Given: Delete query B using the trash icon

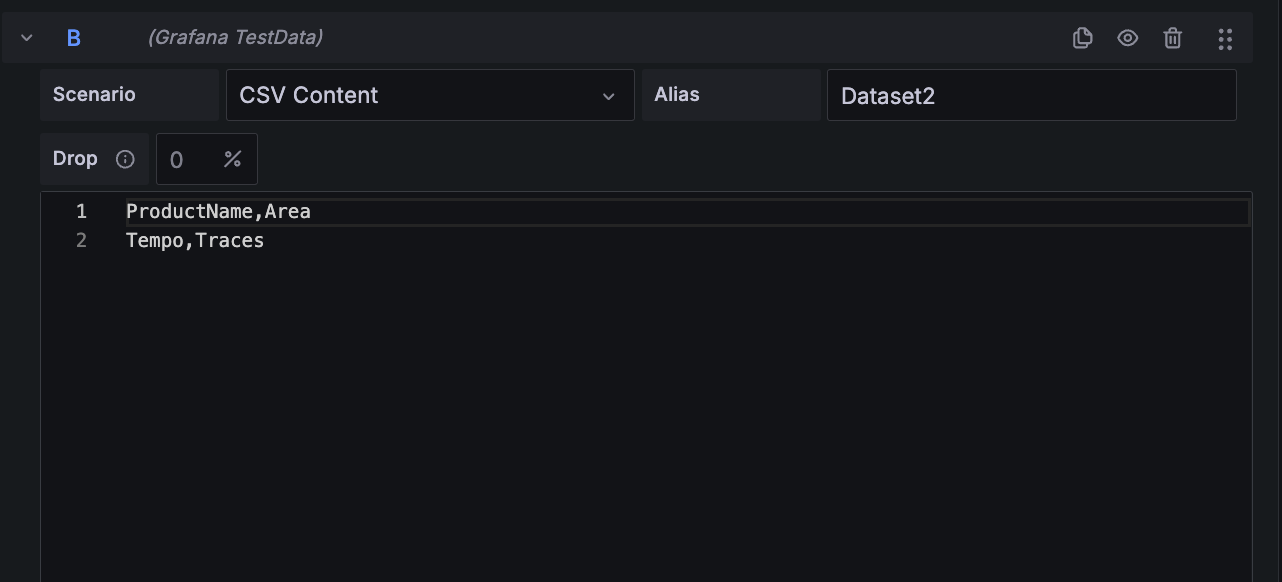Looking at the screenshot, I should click(1173, 38).
